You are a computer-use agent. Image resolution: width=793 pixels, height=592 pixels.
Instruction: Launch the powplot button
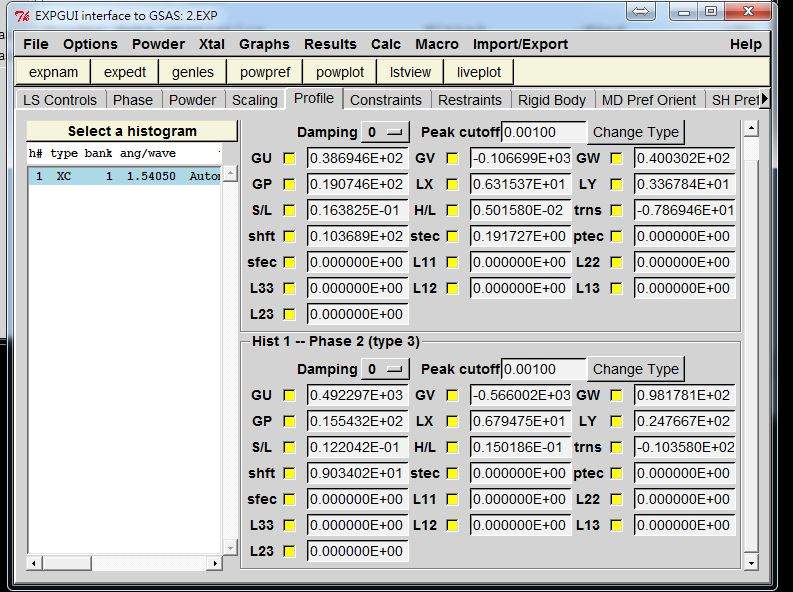click(x=340, y=72)
